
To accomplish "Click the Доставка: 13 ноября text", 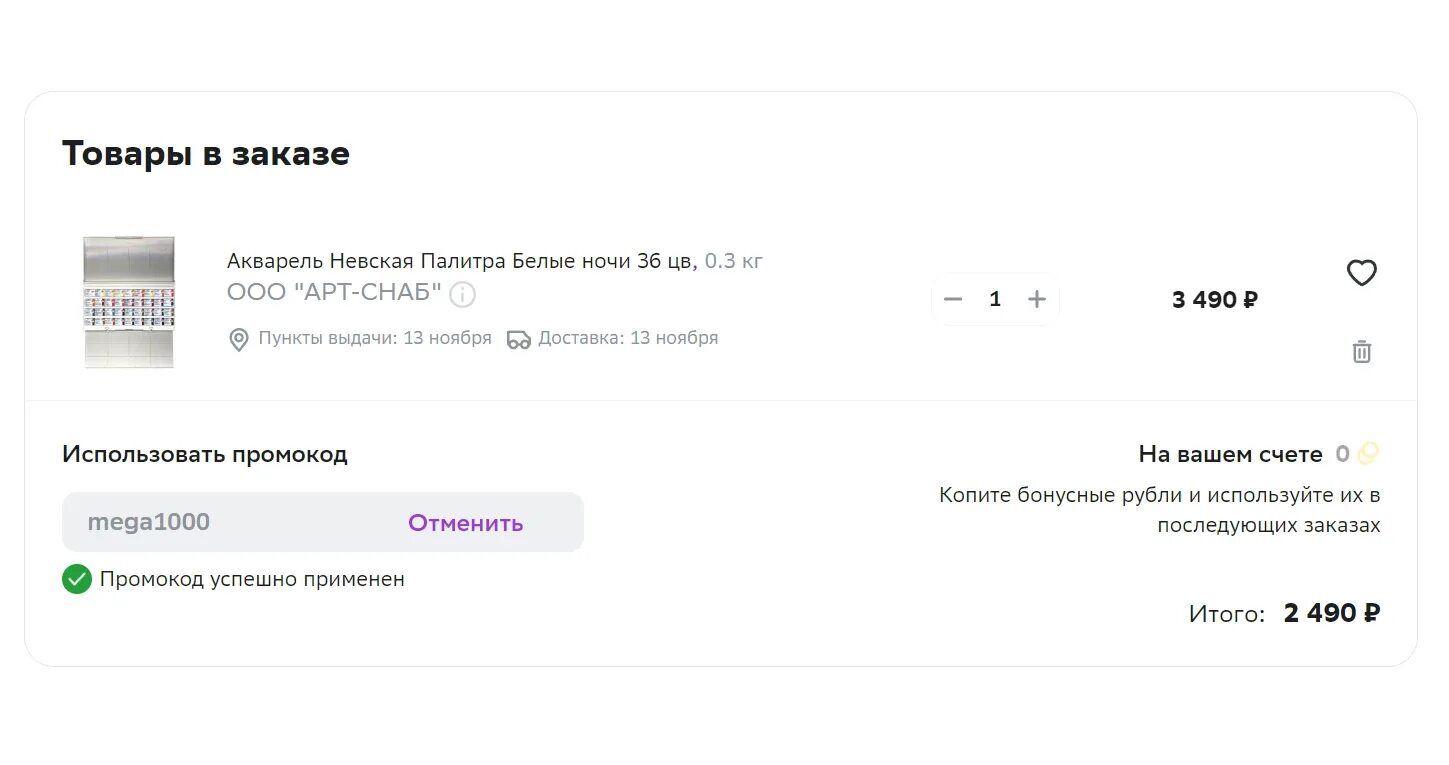I will (628, 338).
